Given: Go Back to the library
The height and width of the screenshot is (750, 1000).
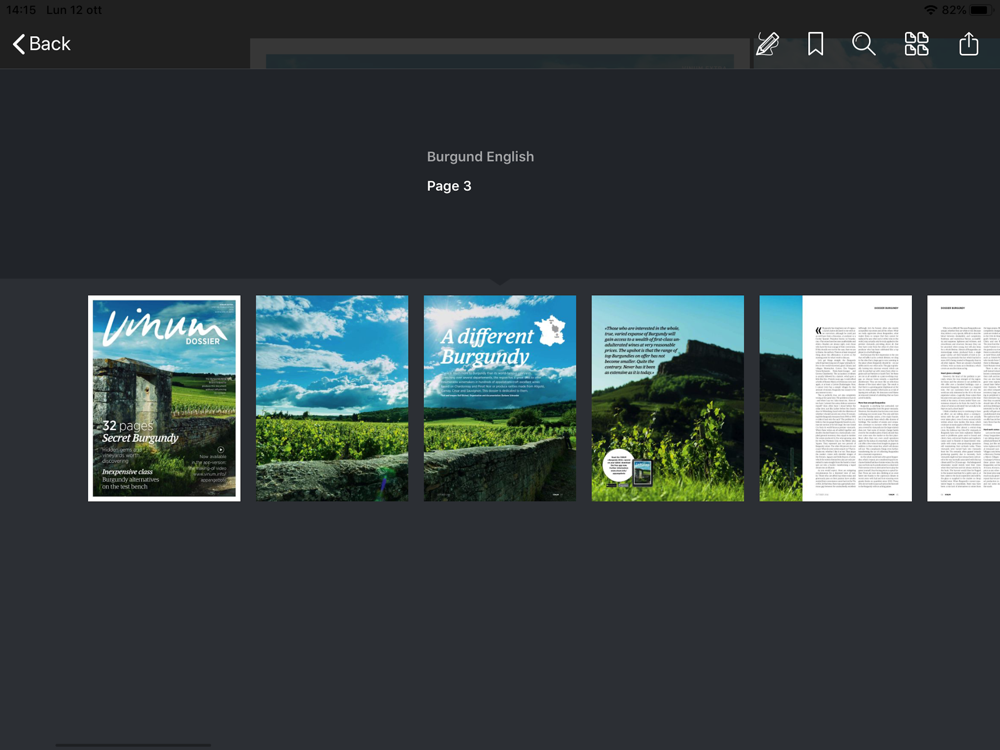Looking at the screenshot, I should pyautogui.click(x=41, y=44).
